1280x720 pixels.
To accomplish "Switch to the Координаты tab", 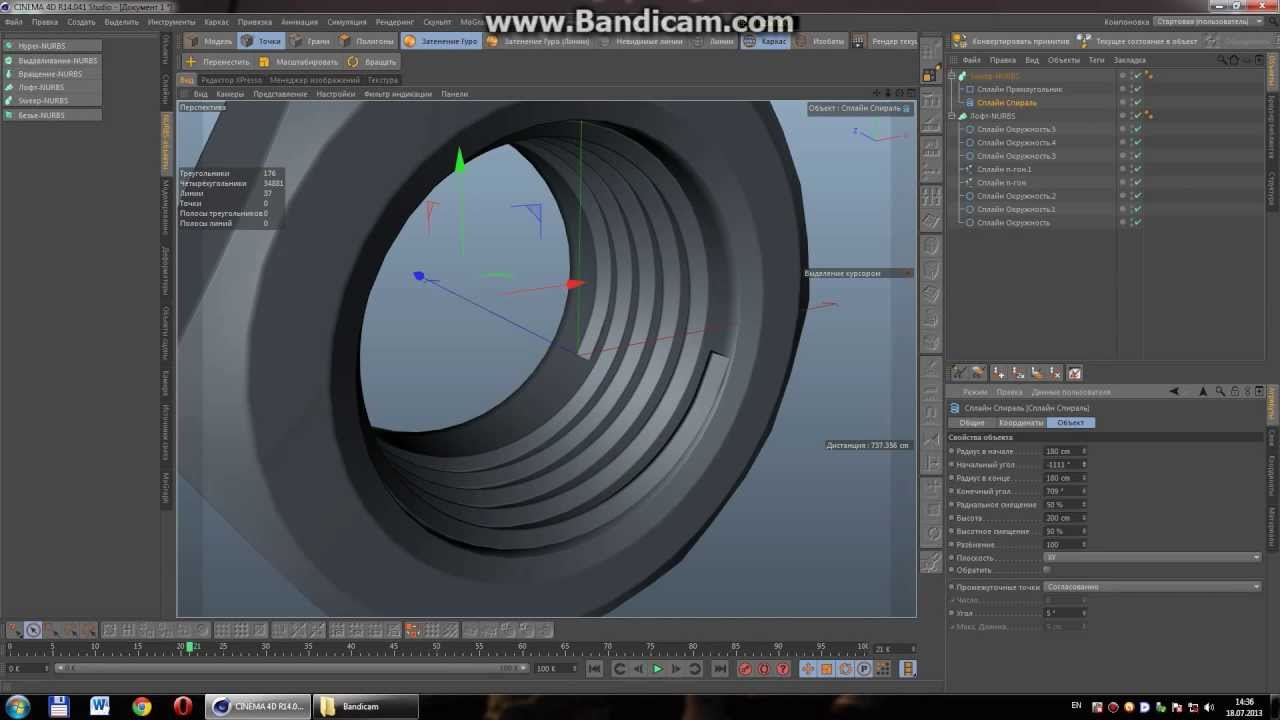I will point(1021,423).
